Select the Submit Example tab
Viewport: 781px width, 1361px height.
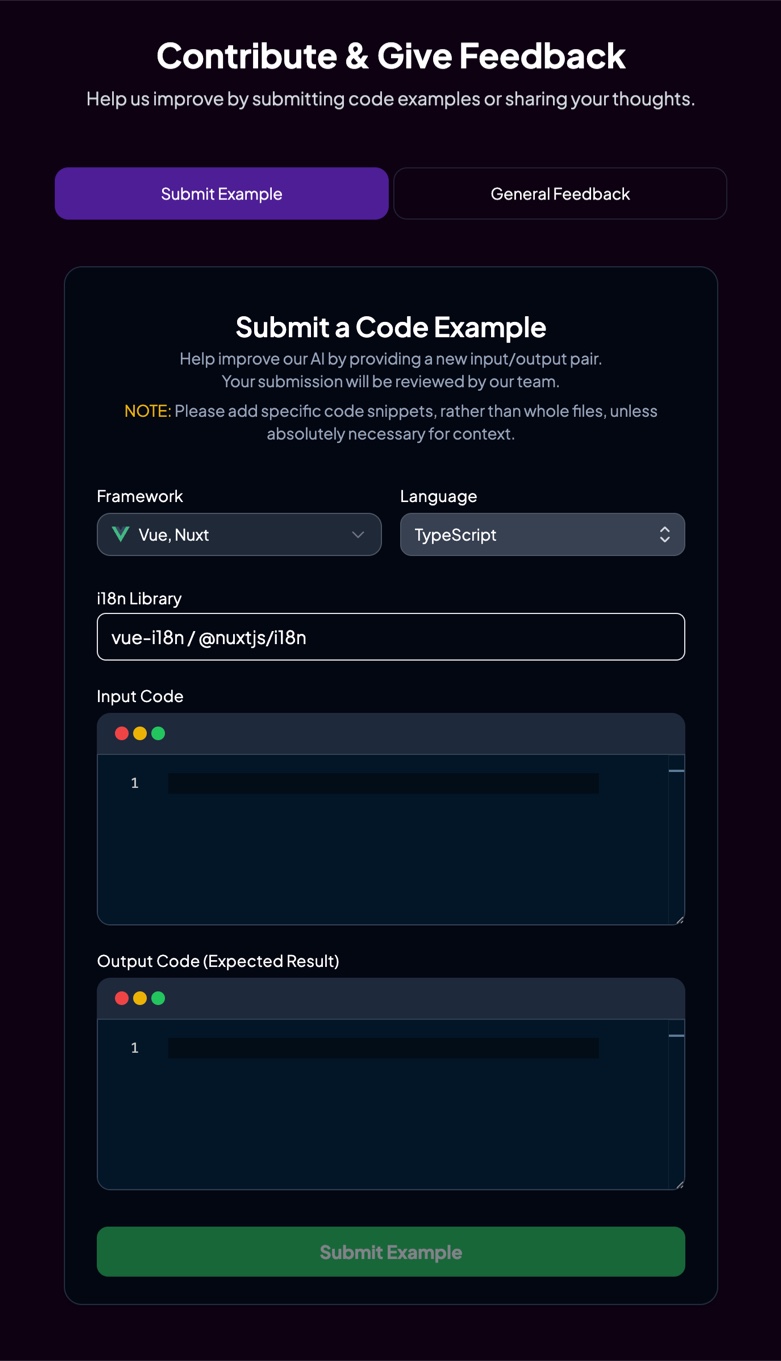pyautogui.click(x=221, y=193)
